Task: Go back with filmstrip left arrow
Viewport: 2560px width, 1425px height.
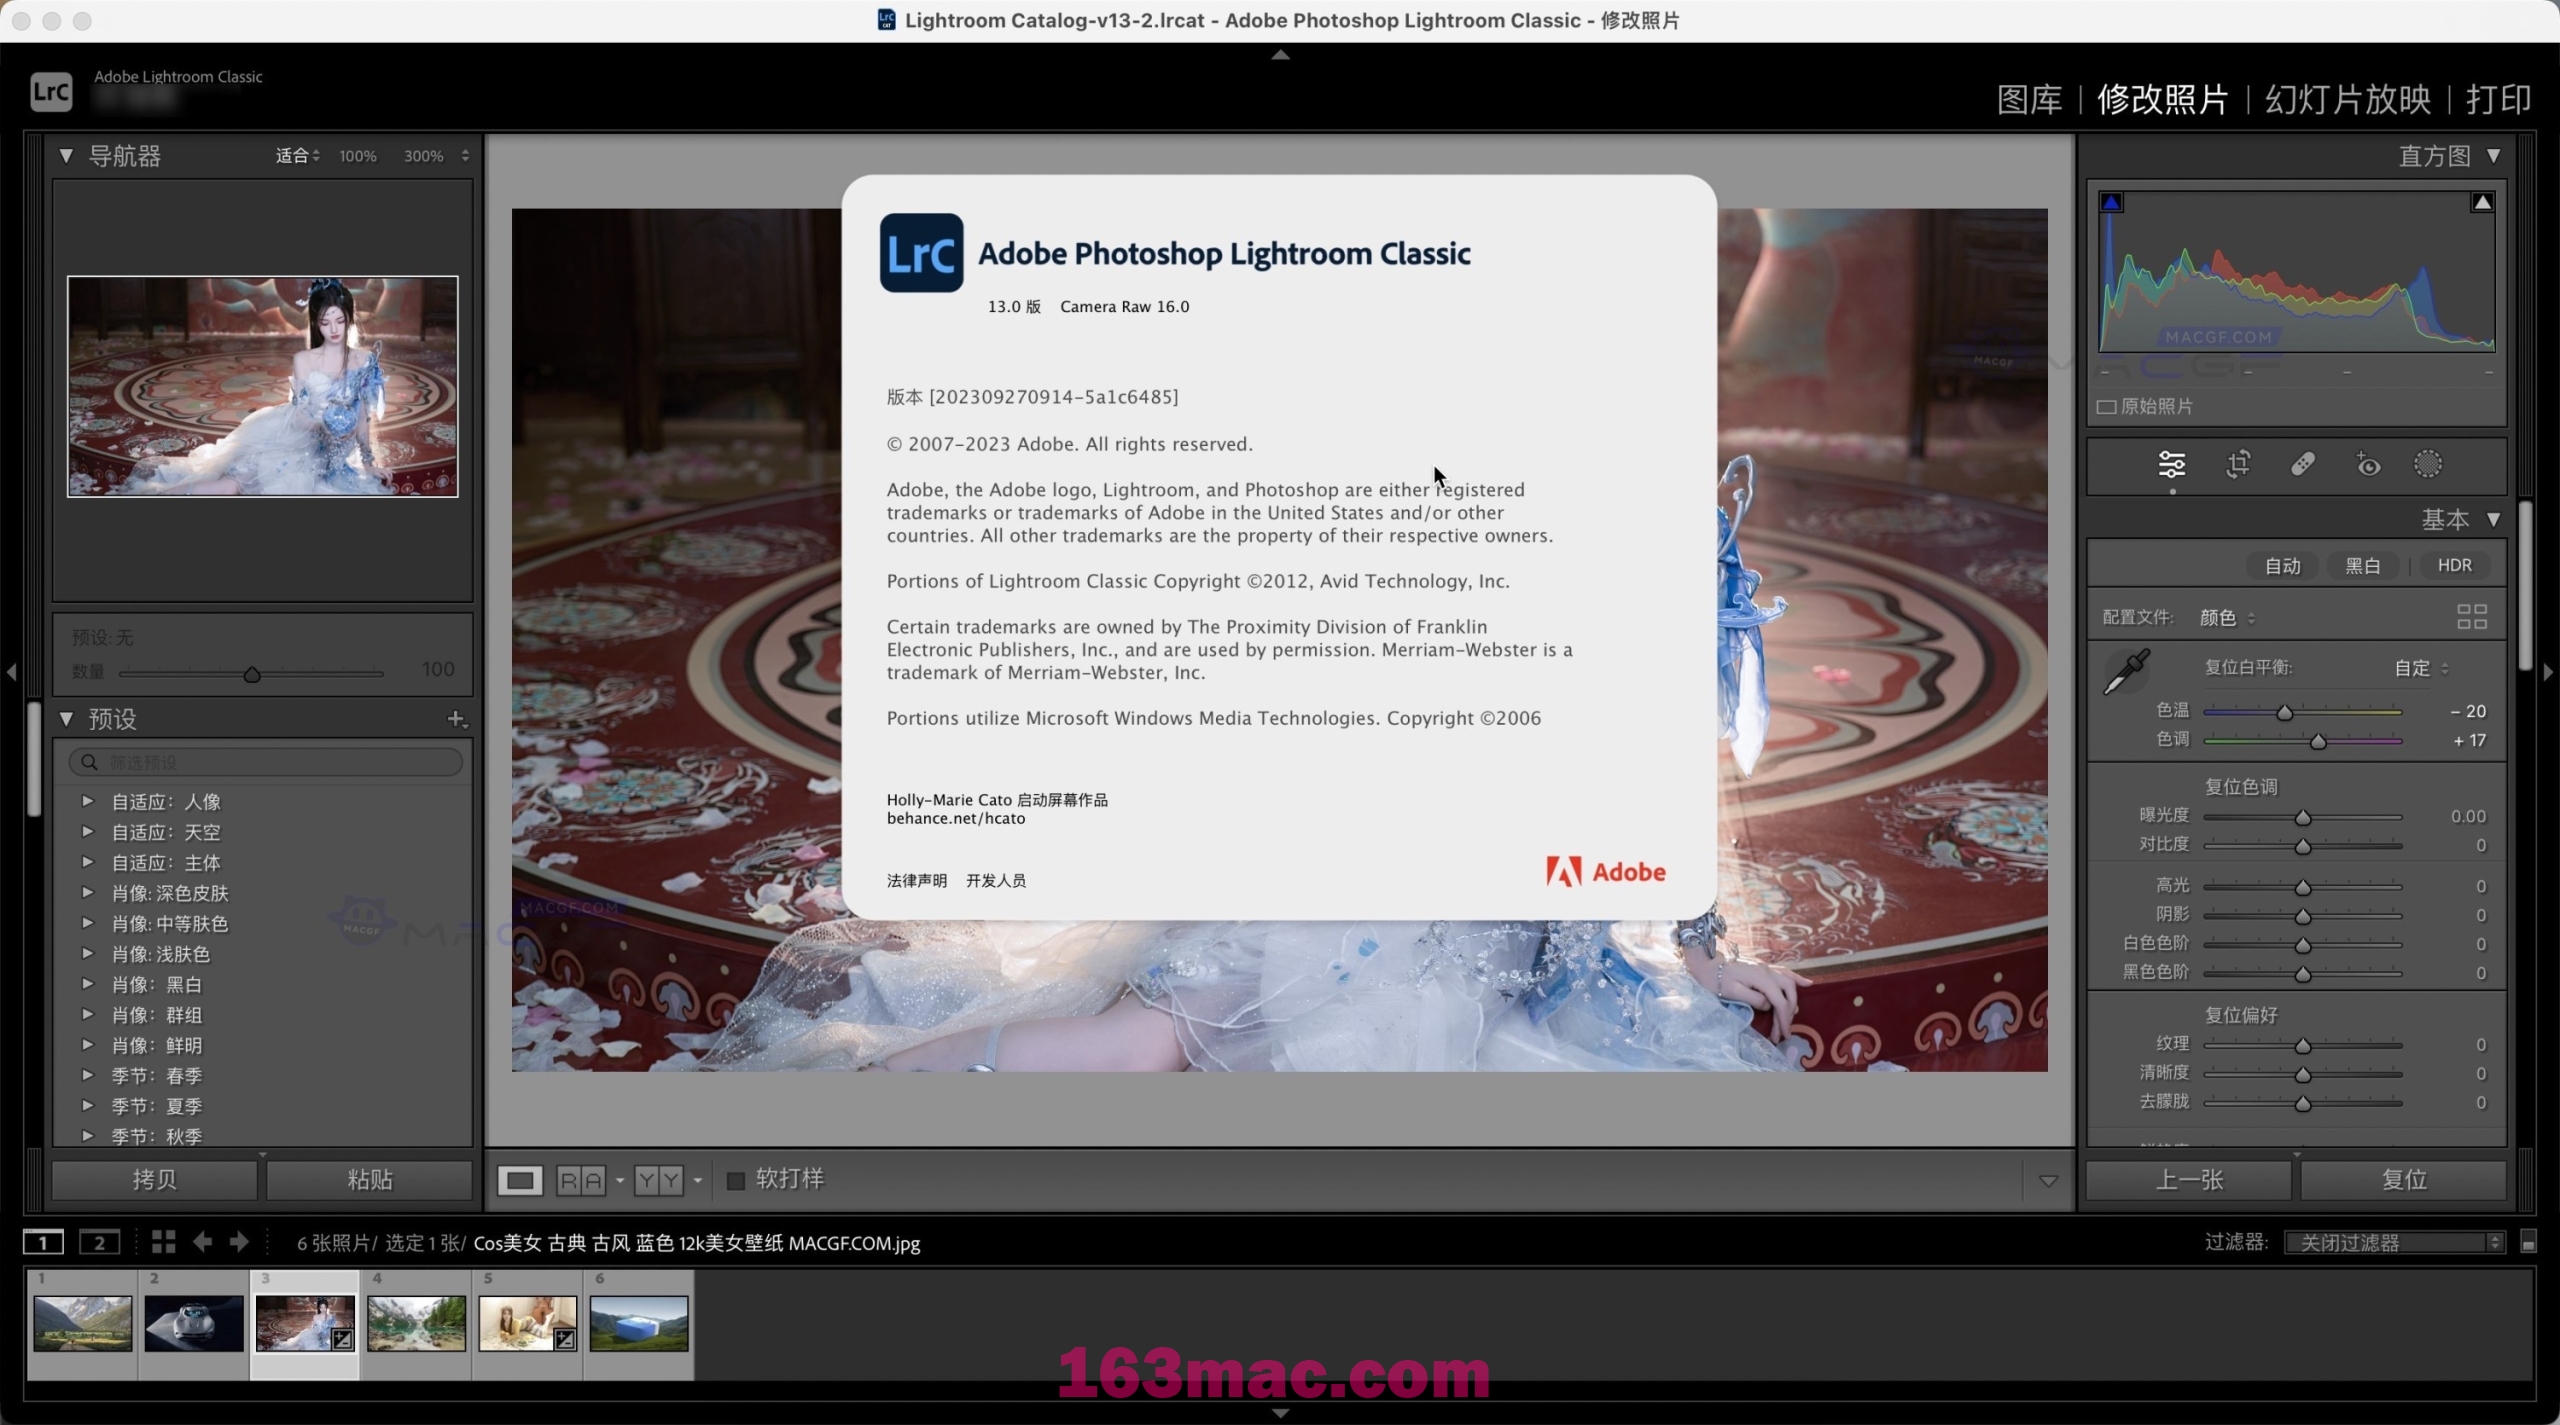Action: 202,1242
